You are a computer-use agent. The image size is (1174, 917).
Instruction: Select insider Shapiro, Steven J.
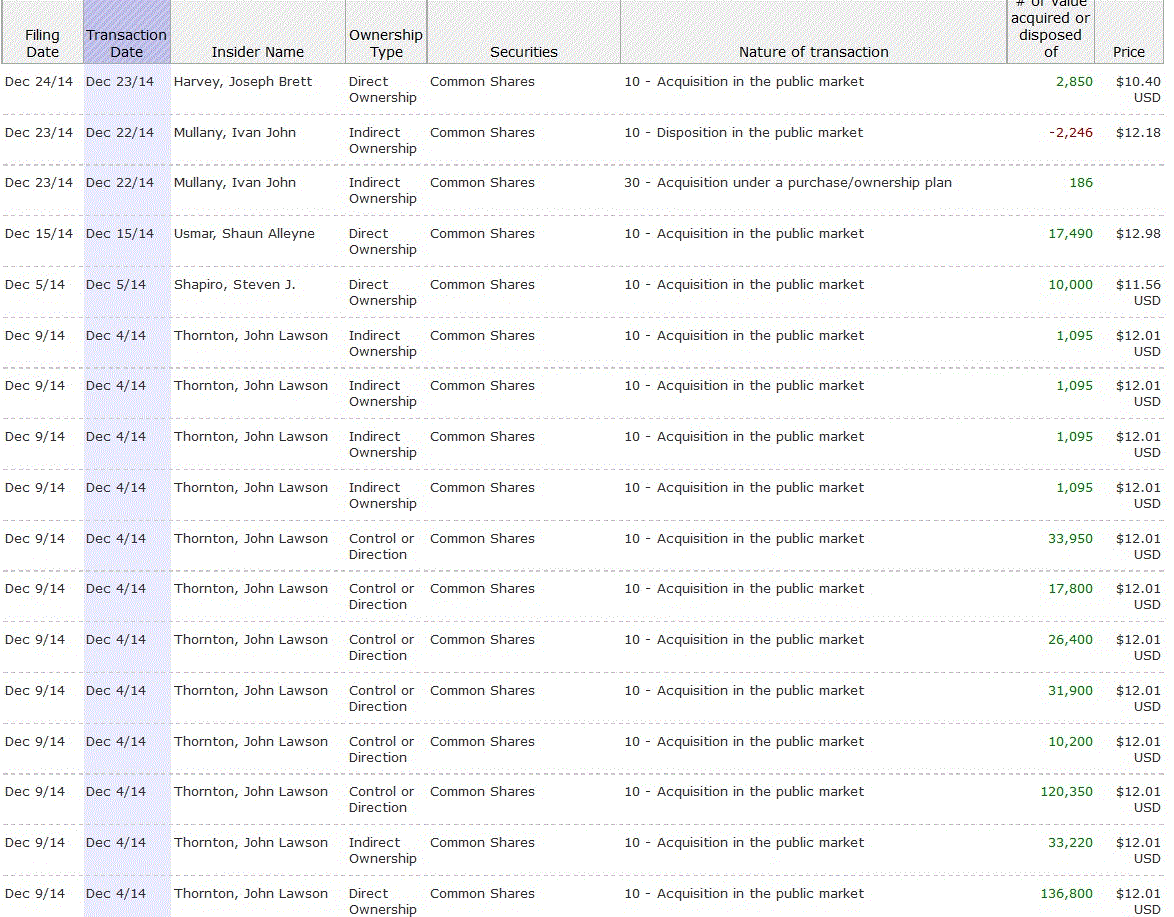[235, 285]
